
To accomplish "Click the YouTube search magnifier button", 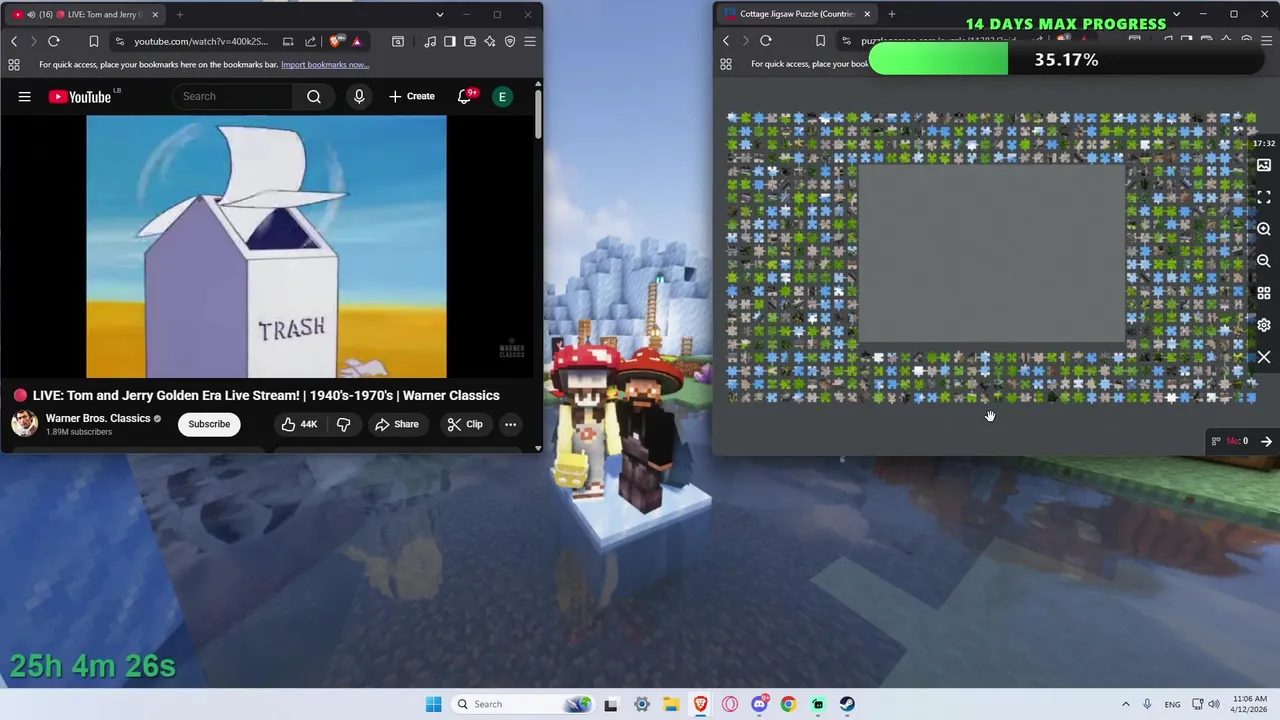I will (314, 97).
